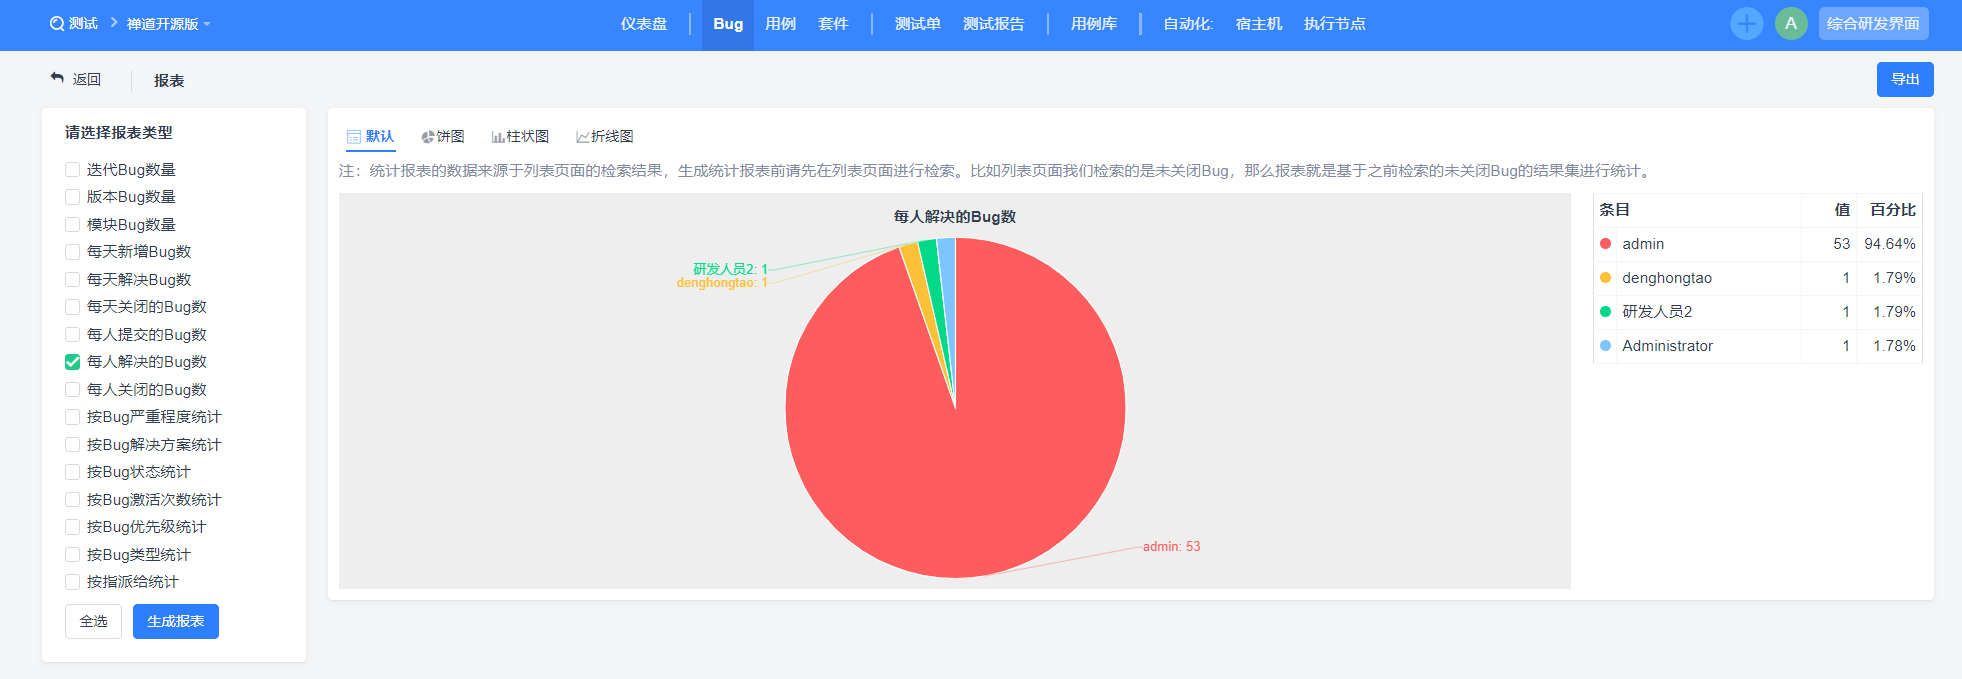Image resolution: width=1962 pixels, height=679 pixels.
Task: Check 按Bug优先级统计 checkbox
Action: [x=72, y=527]
